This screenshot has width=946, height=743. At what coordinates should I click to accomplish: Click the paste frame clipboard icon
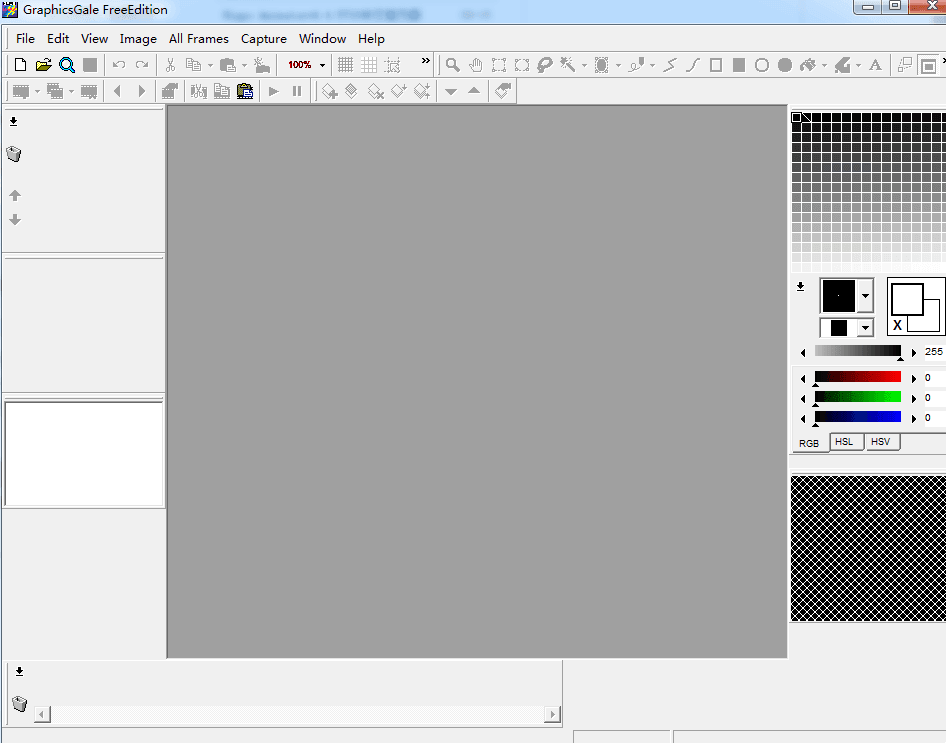245,91
